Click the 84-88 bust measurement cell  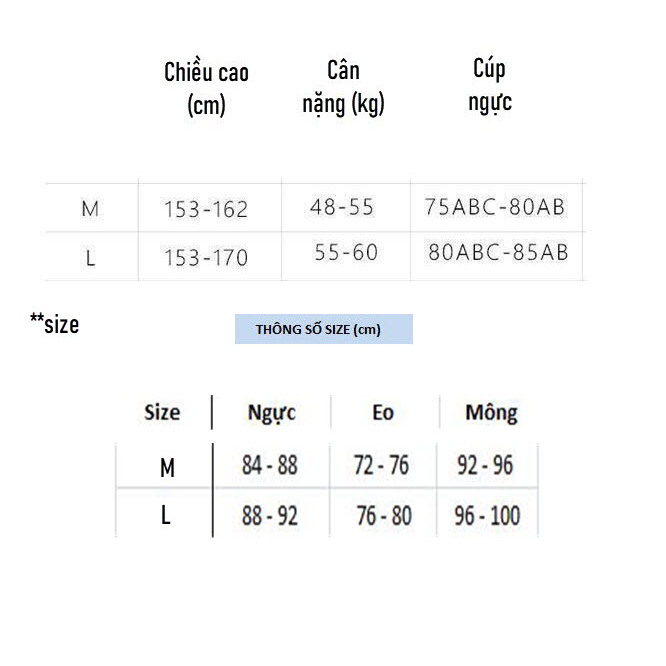pos(269,465)
